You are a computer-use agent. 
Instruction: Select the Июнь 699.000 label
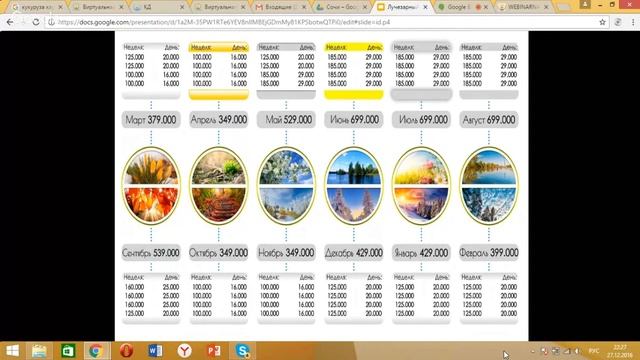354,120
